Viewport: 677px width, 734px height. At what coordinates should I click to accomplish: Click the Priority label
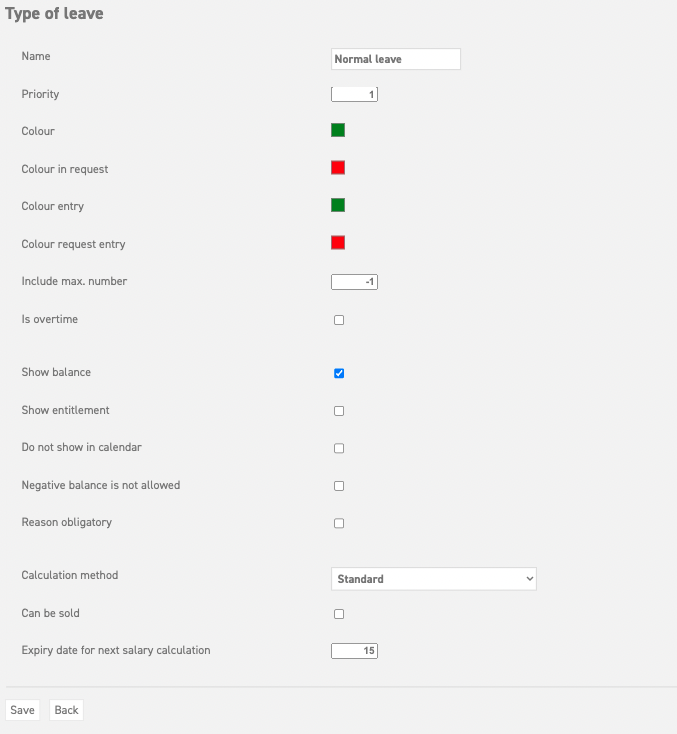coord(40,94)
